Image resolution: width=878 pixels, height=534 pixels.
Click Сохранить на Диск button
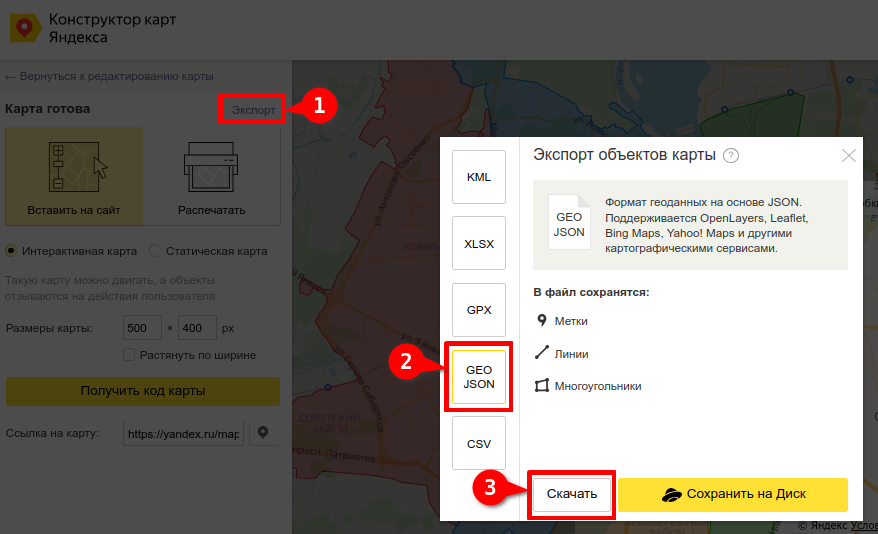[732, 494]
